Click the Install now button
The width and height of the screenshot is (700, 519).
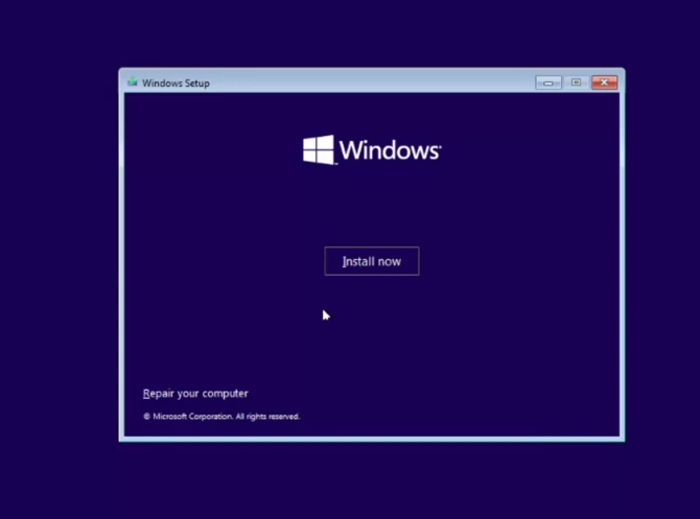pos(371,261)
